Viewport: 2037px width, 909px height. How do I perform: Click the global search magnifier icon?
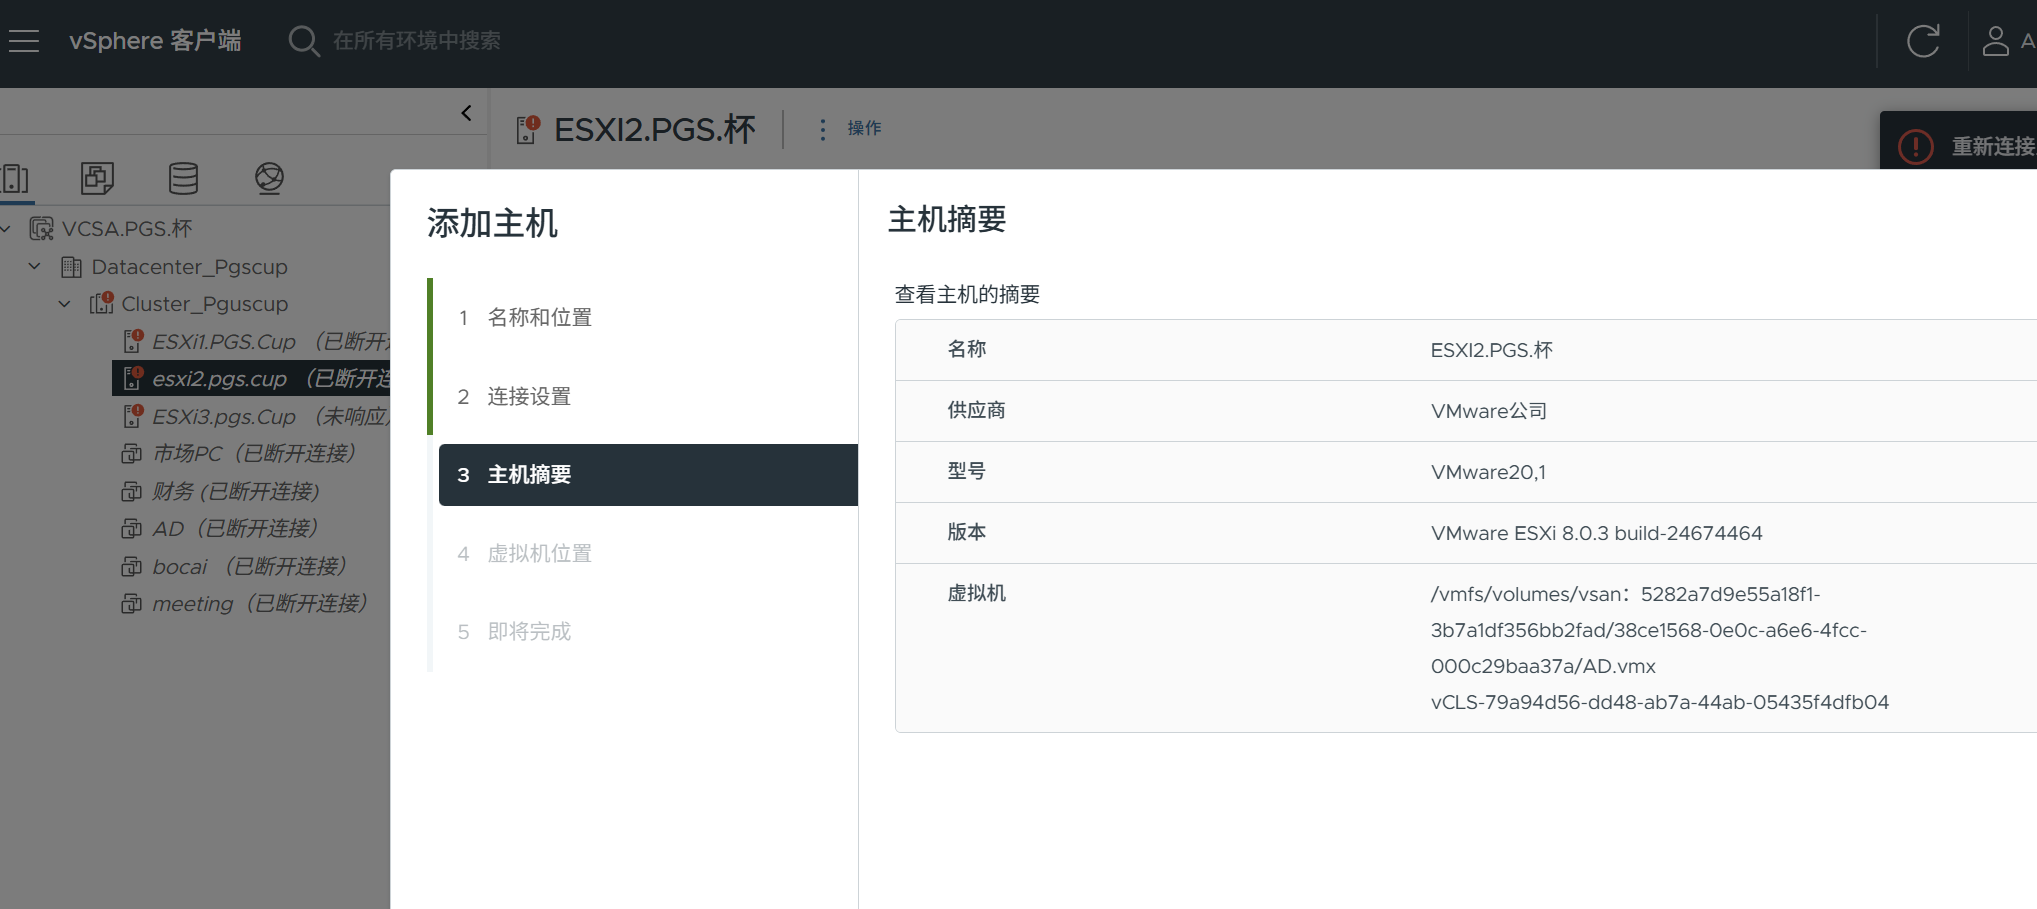pos(303,41)
